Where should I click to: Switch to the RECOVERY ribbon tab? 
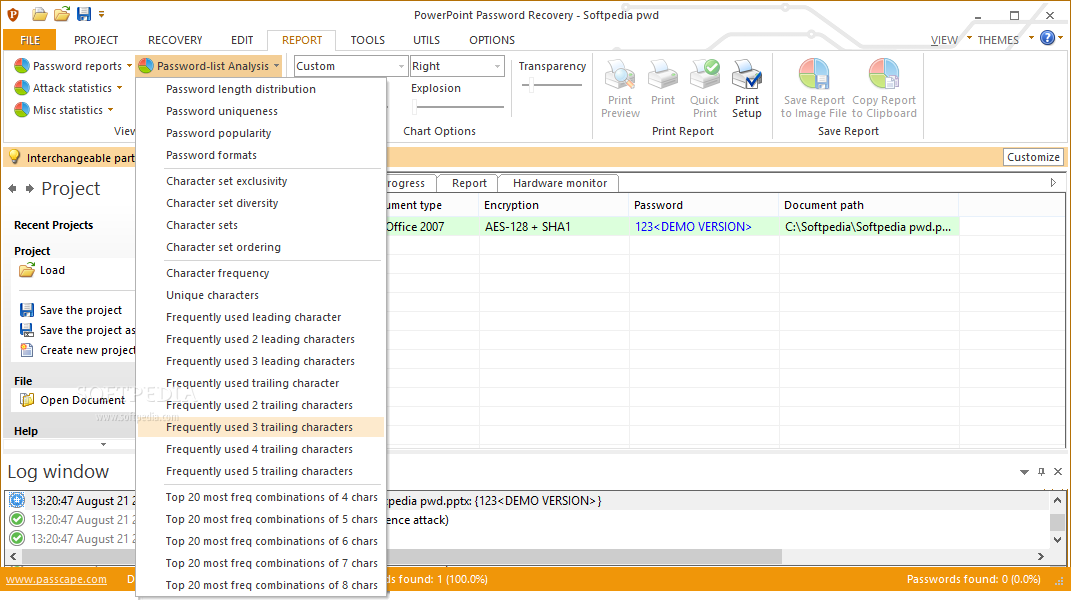[175, 40]
